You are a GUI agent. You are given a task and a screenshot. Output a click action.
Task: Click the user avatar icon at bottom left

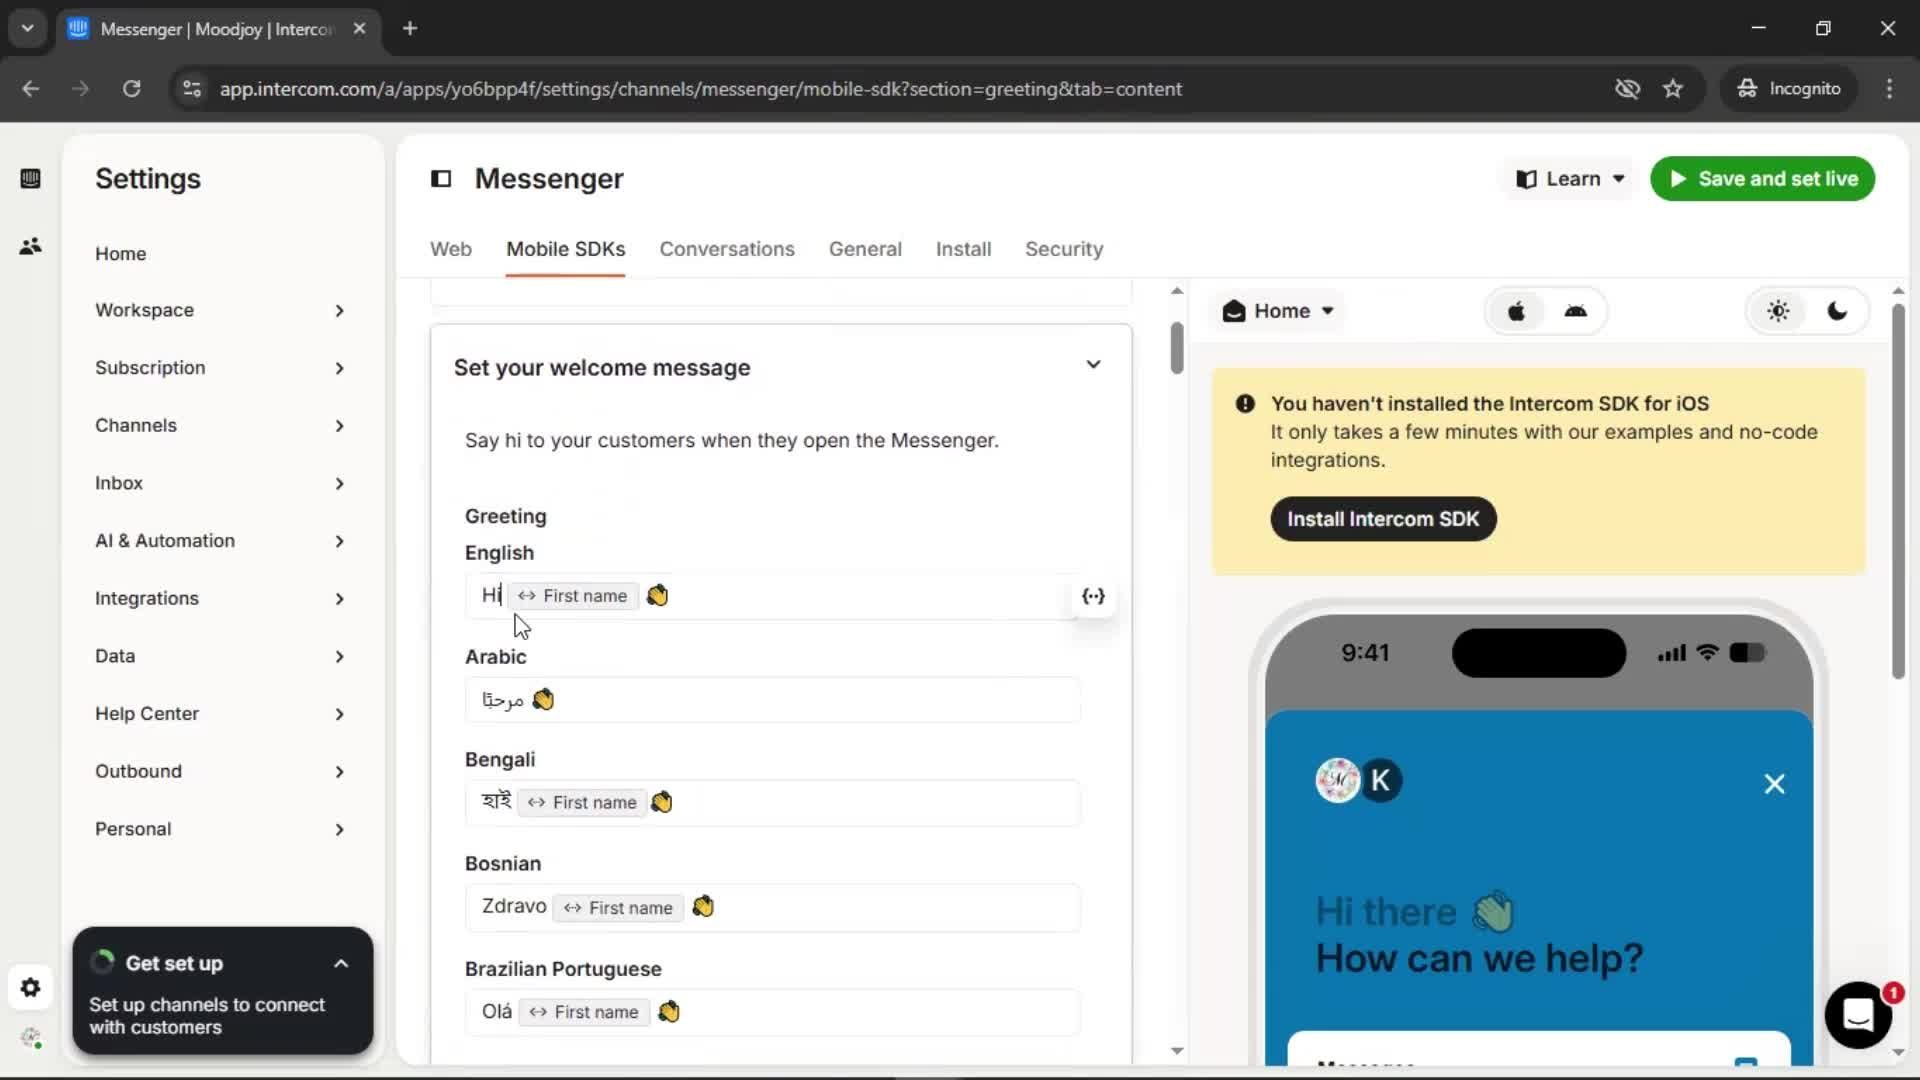pyautogui.click(x=31, y=1038)
